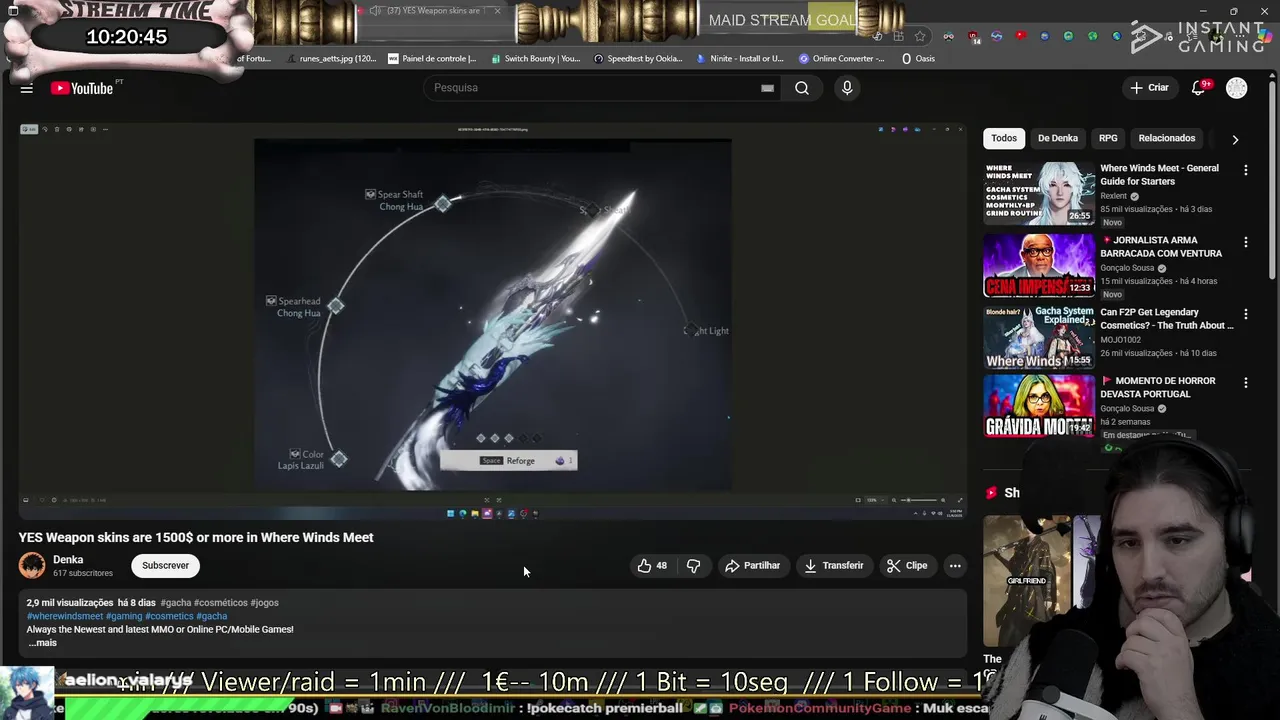1280x720 pixels.
Task: Click the #gaming hashtag in the description
Action: point(124,616)
